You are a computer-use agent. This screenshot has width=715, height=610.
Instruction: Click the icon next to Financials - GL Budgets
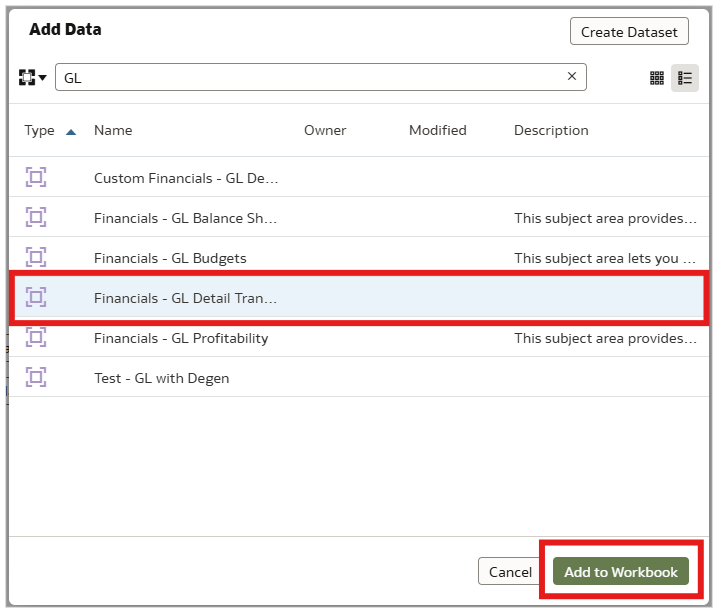(36, 257)
